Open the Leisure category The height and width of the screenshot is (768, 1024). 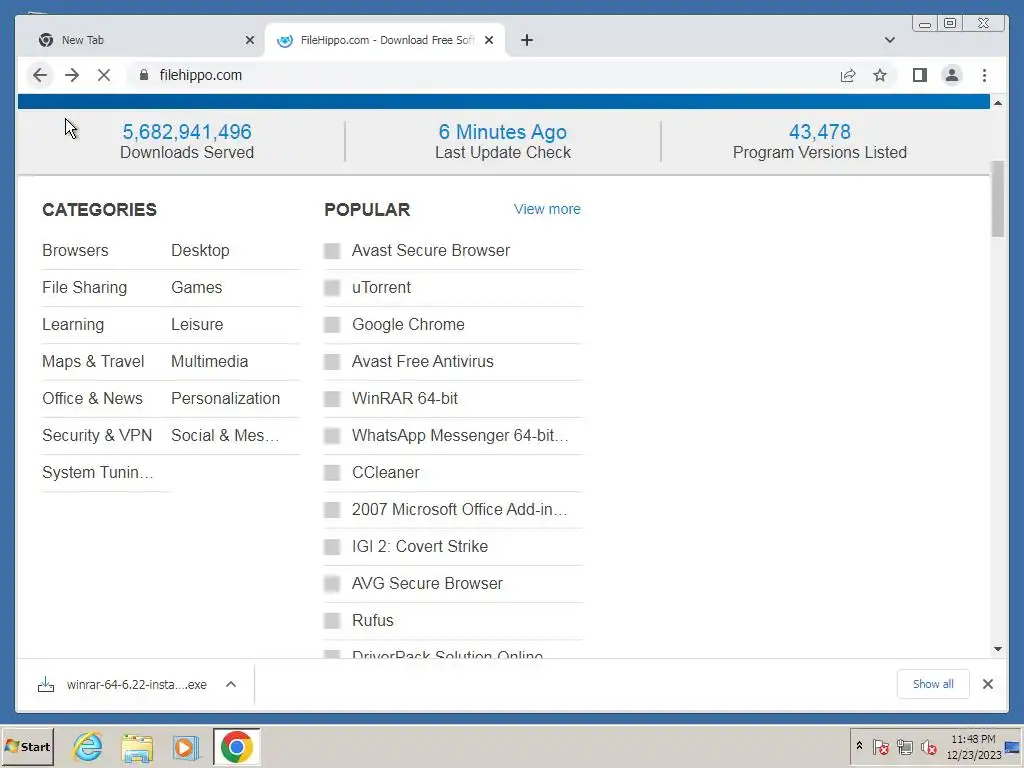197,325
